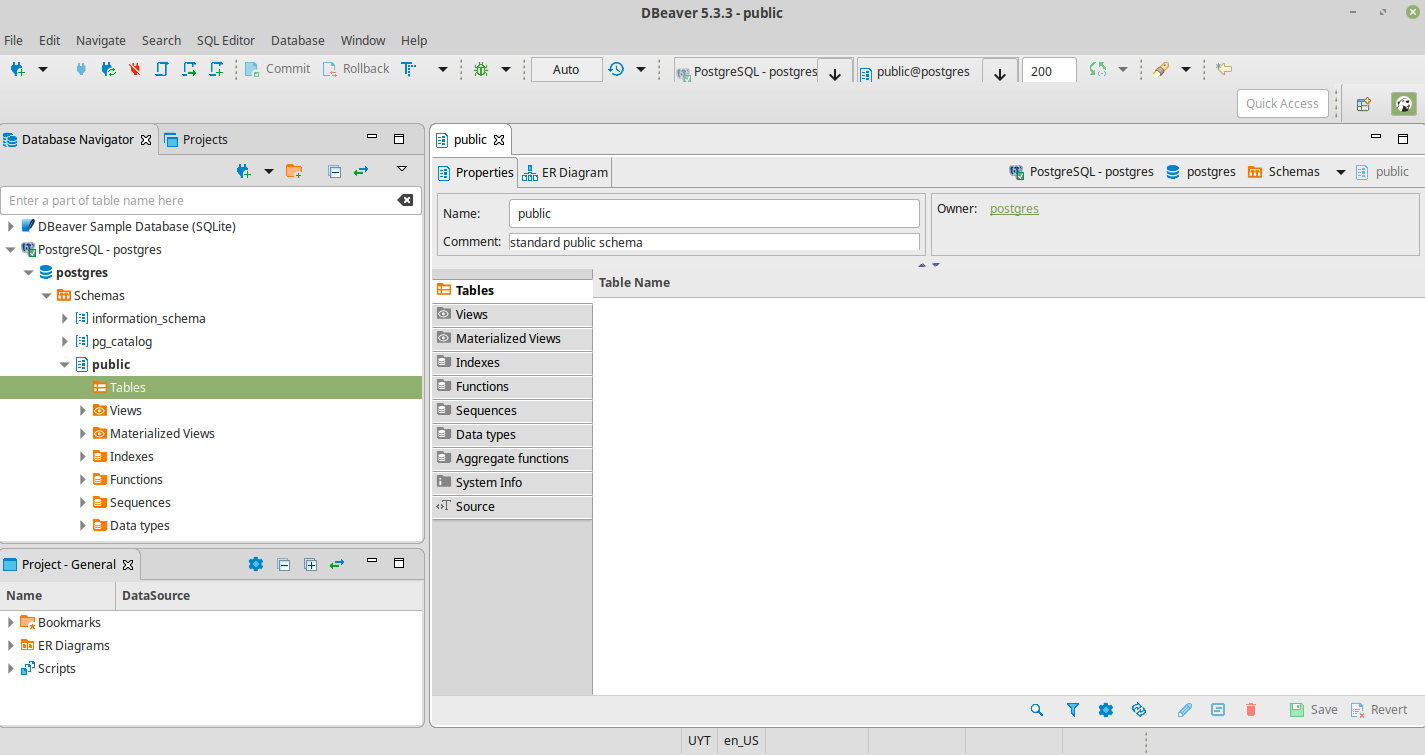Click the yellow back arrow icon in the toolbar
Screen dimensions: 1425x755
click(x=1224, y=69)
